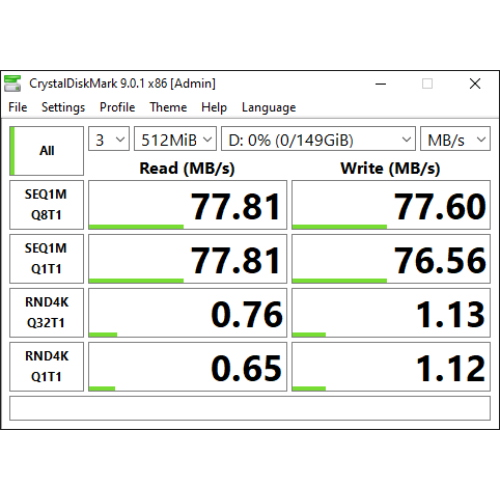Minimize the CrystalDiskMark window
The width and height of the screenshot is (500, 500).
coord(381,84)
